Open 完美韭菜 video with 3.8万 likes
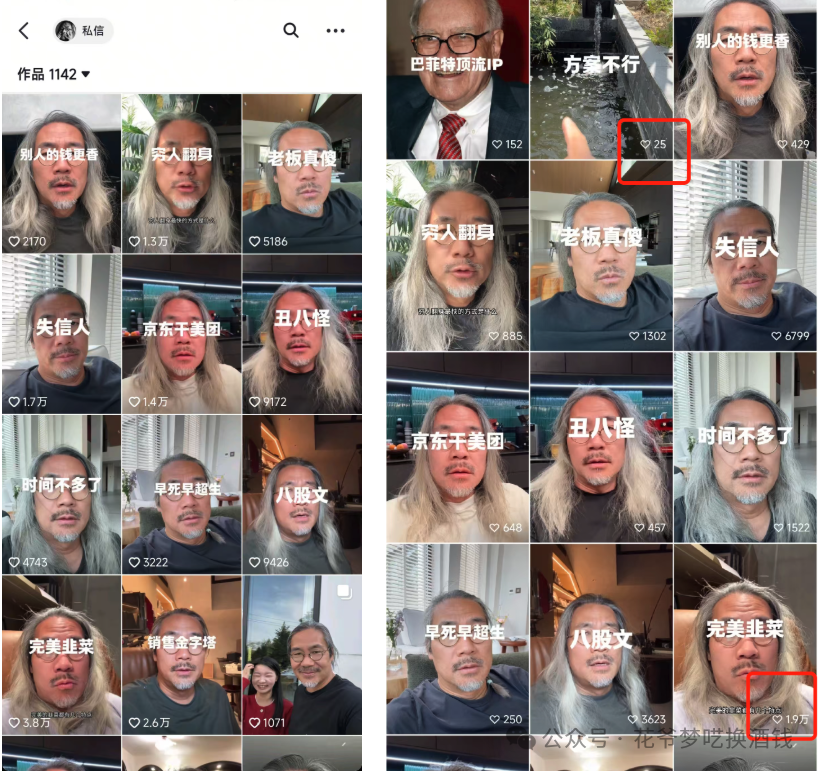The height and width of the screenshot is (771, 819). [x=61, y=655]
